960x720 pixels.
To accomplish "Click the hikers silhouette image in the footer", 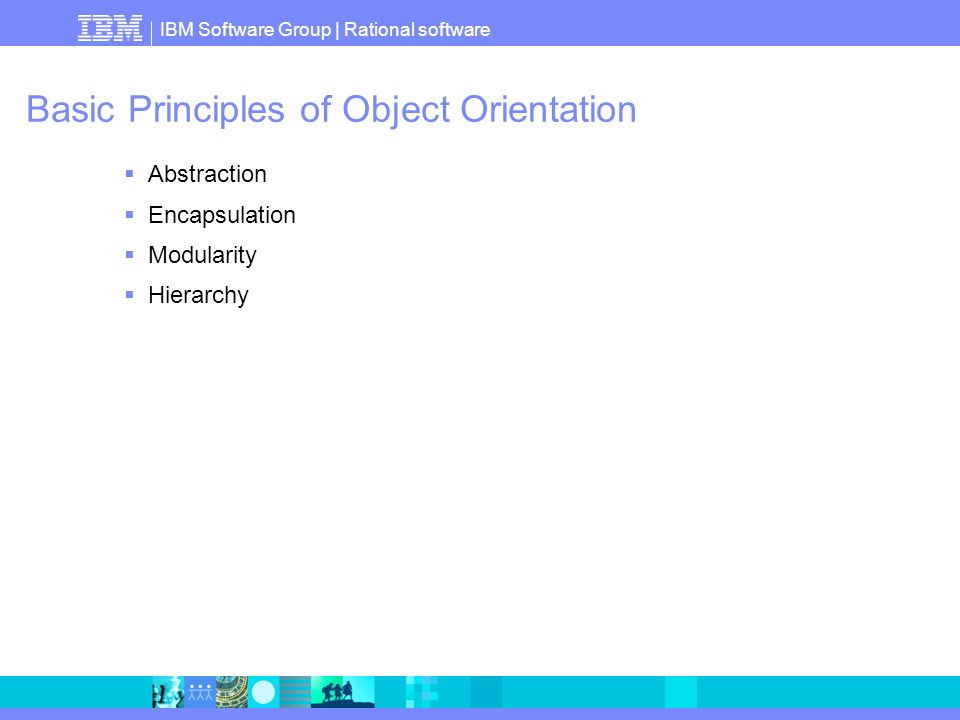I will (342, 692).
